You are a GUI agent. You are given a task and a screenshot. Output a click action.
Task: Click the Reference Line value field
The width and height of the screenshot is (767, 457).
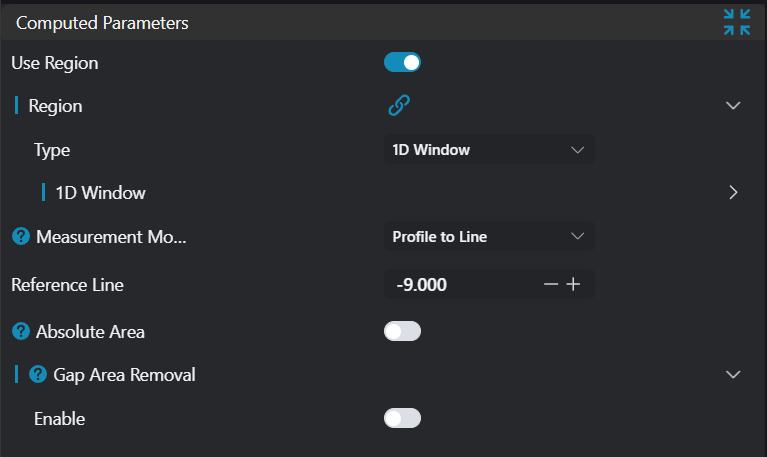click(x=460, y=285)
